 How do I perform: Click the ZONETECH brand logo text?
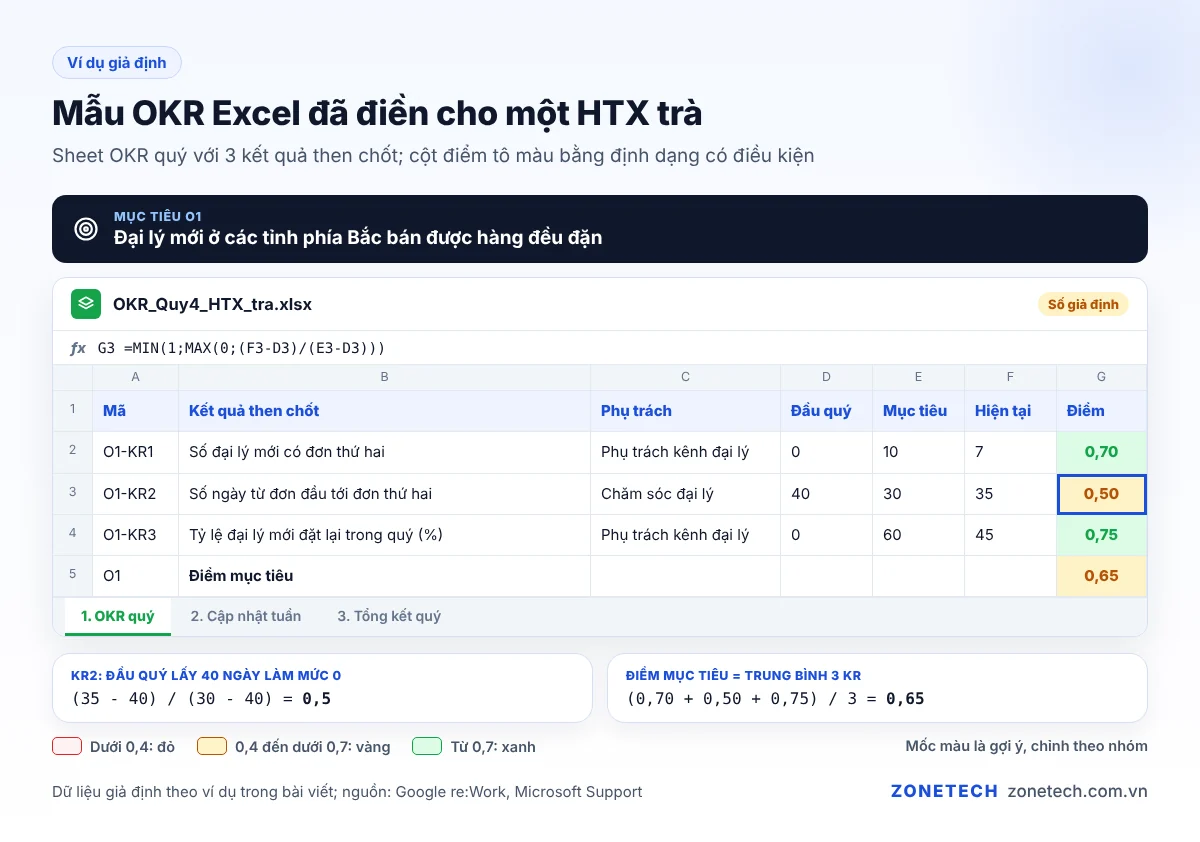pyautogui.click(x=944, y=791)
